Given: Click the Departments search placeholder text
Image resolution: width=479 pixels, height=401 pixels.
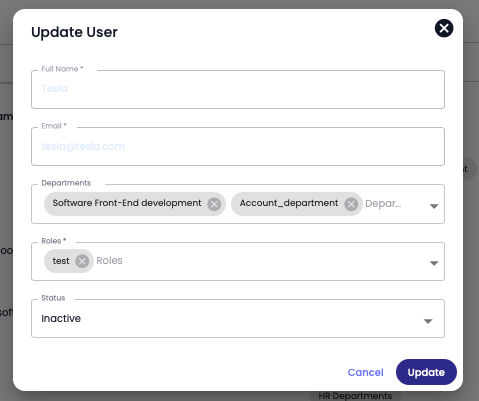Looking at the screenshot, I should tap(383, 204).
